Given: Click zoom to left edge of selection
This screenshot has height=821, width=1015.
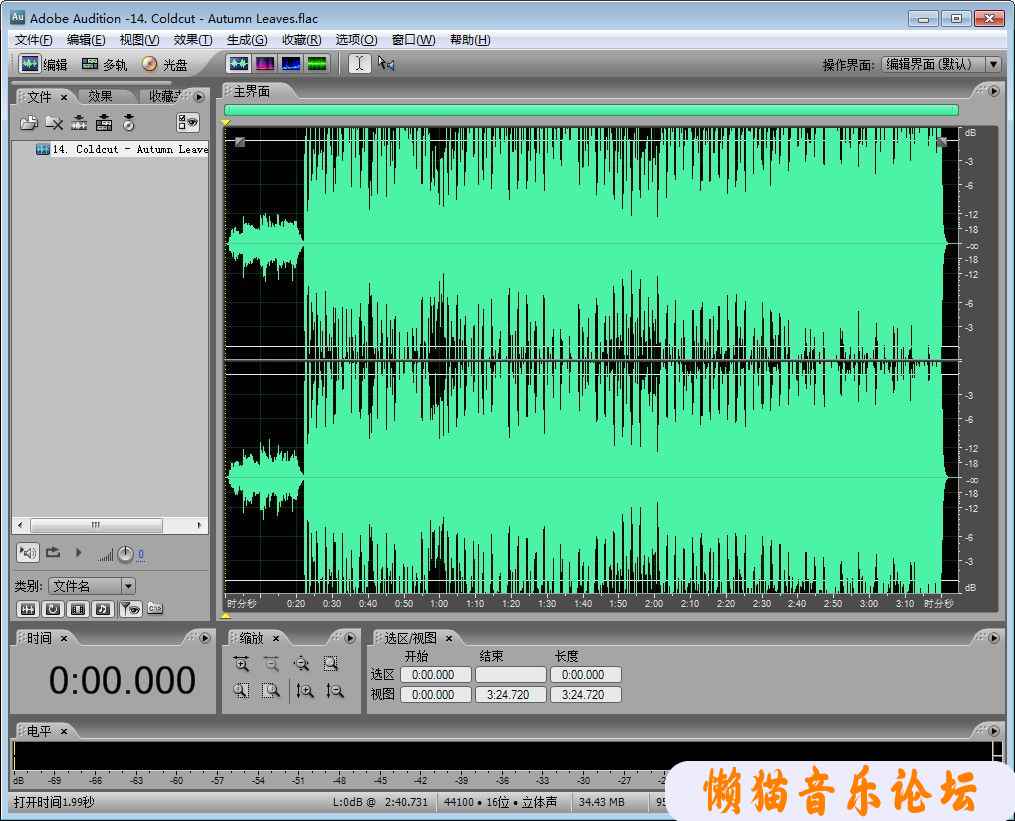Looking at the screenshot, I should click(241, 691).
